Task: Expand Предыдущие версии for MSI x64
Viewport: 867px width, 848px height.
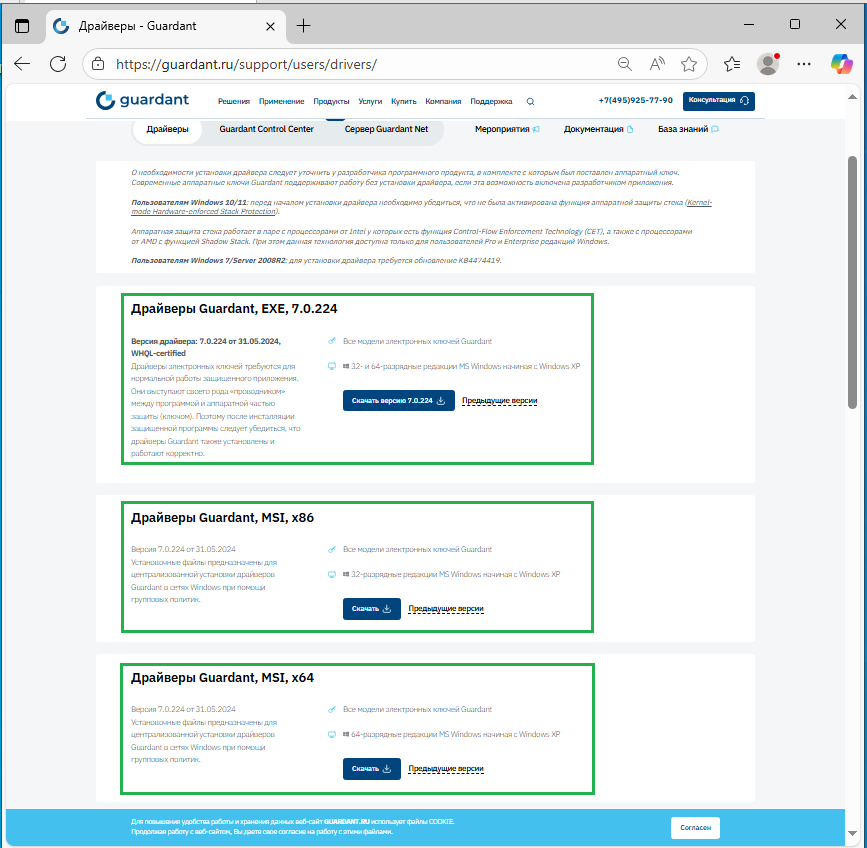Action: click(x=445, y=769)
